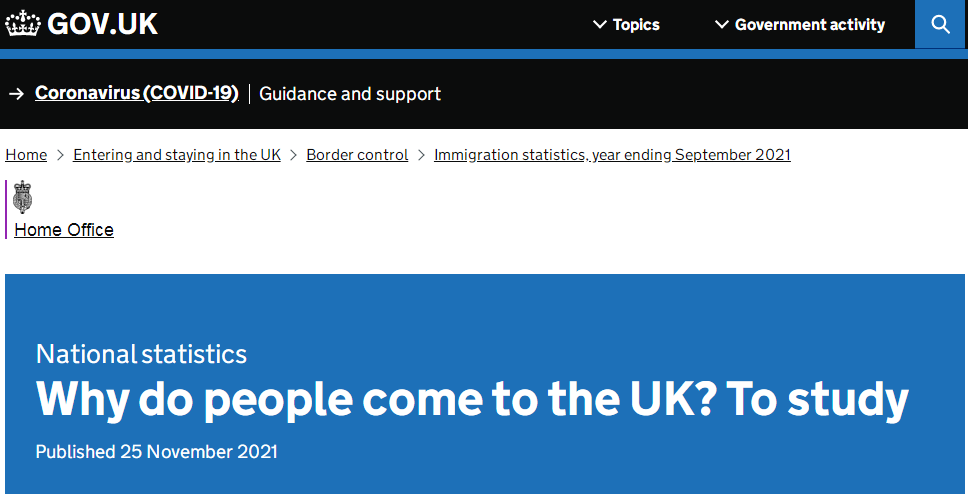Expand the Topics menu
The height and width of the screenshot is (498, 968).
(626, 25)
